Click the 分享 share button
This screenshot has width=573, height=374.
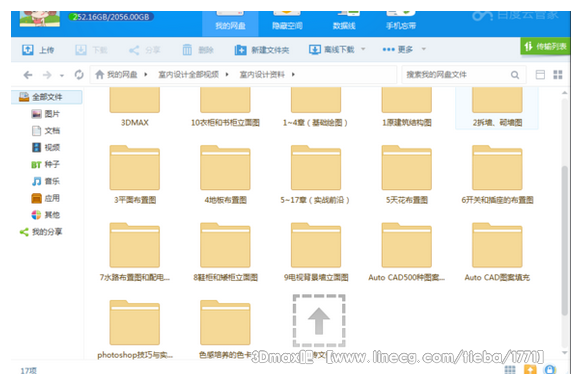[x=144, y=50]
